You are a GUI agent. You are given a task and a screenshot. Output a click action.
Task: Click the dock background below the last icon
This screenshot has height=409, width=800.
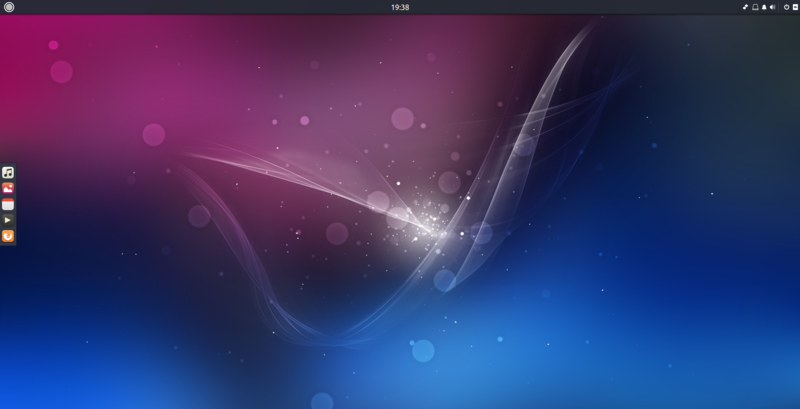coord(8,245)
